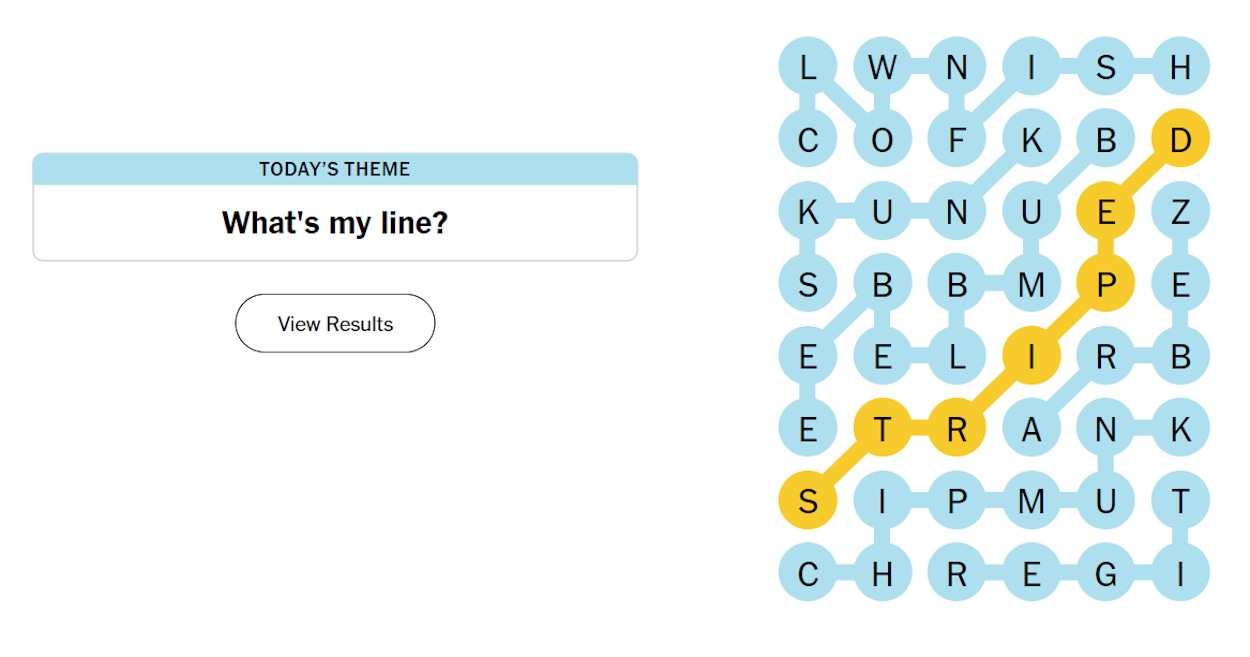The height and width of the screenshot is (657, 1250).
Task: Click the yellow letter P tile
Action: click(x=1105, y=284)
